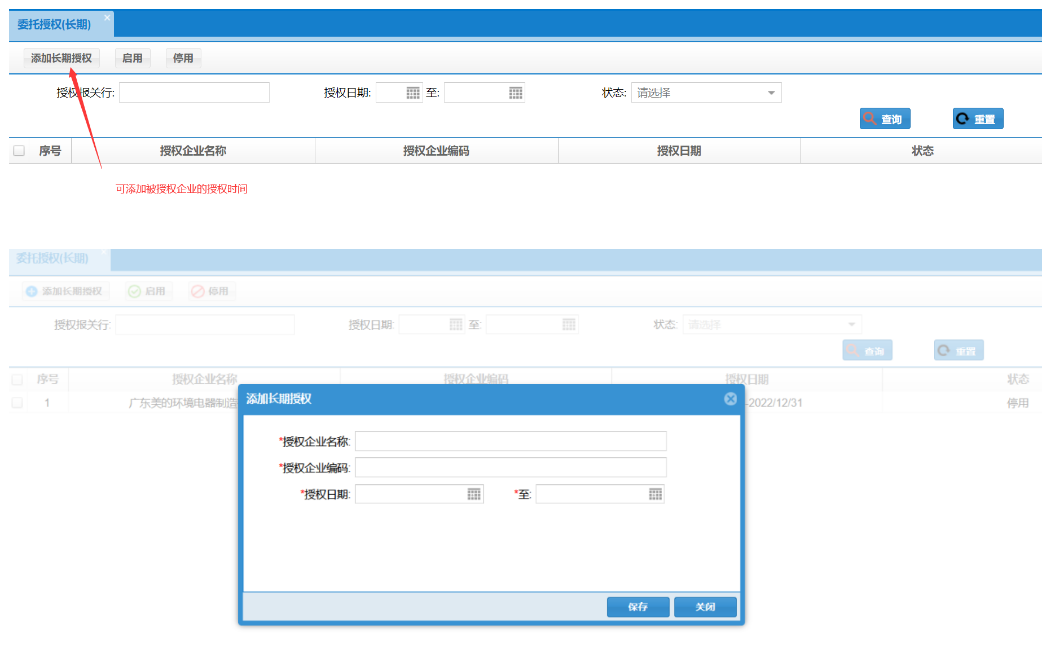Viewport: 1057px width, 649px height.
Task: Open the end-date calendar in the dimmed lower filter bar
Action: tap(569, 325)
